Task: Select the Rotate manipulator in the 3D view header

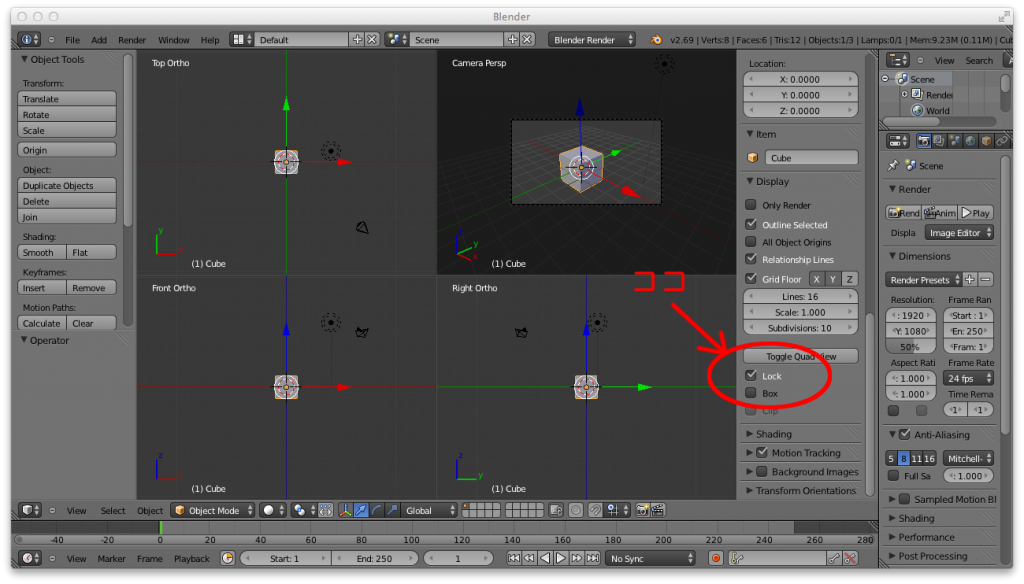Action: (x=377, y=510)
